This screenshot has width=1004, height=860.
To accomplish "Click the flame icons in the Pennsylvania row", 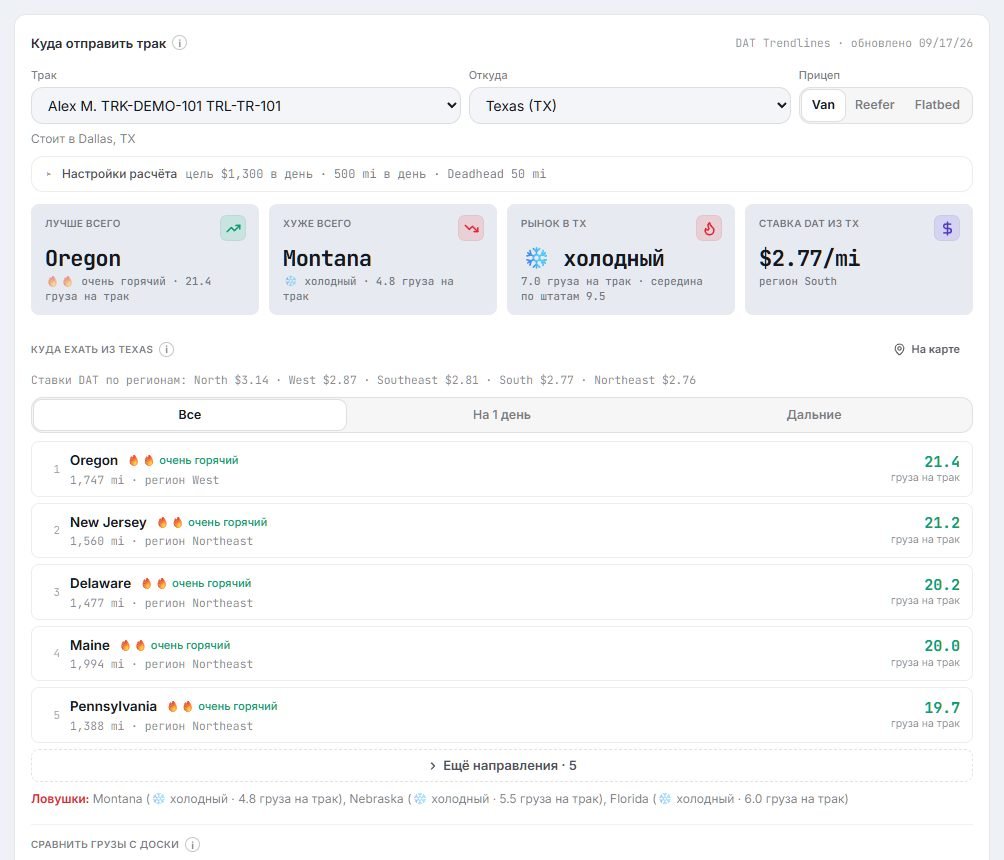I will coord(180,706).
